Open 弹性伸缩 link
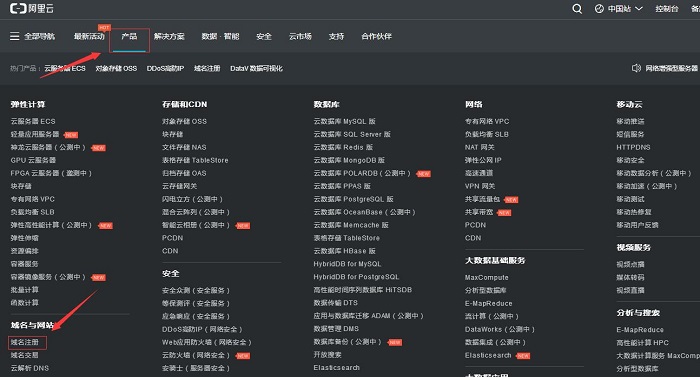Viewport: 700px width, 377px height. [x=25, y=238]
